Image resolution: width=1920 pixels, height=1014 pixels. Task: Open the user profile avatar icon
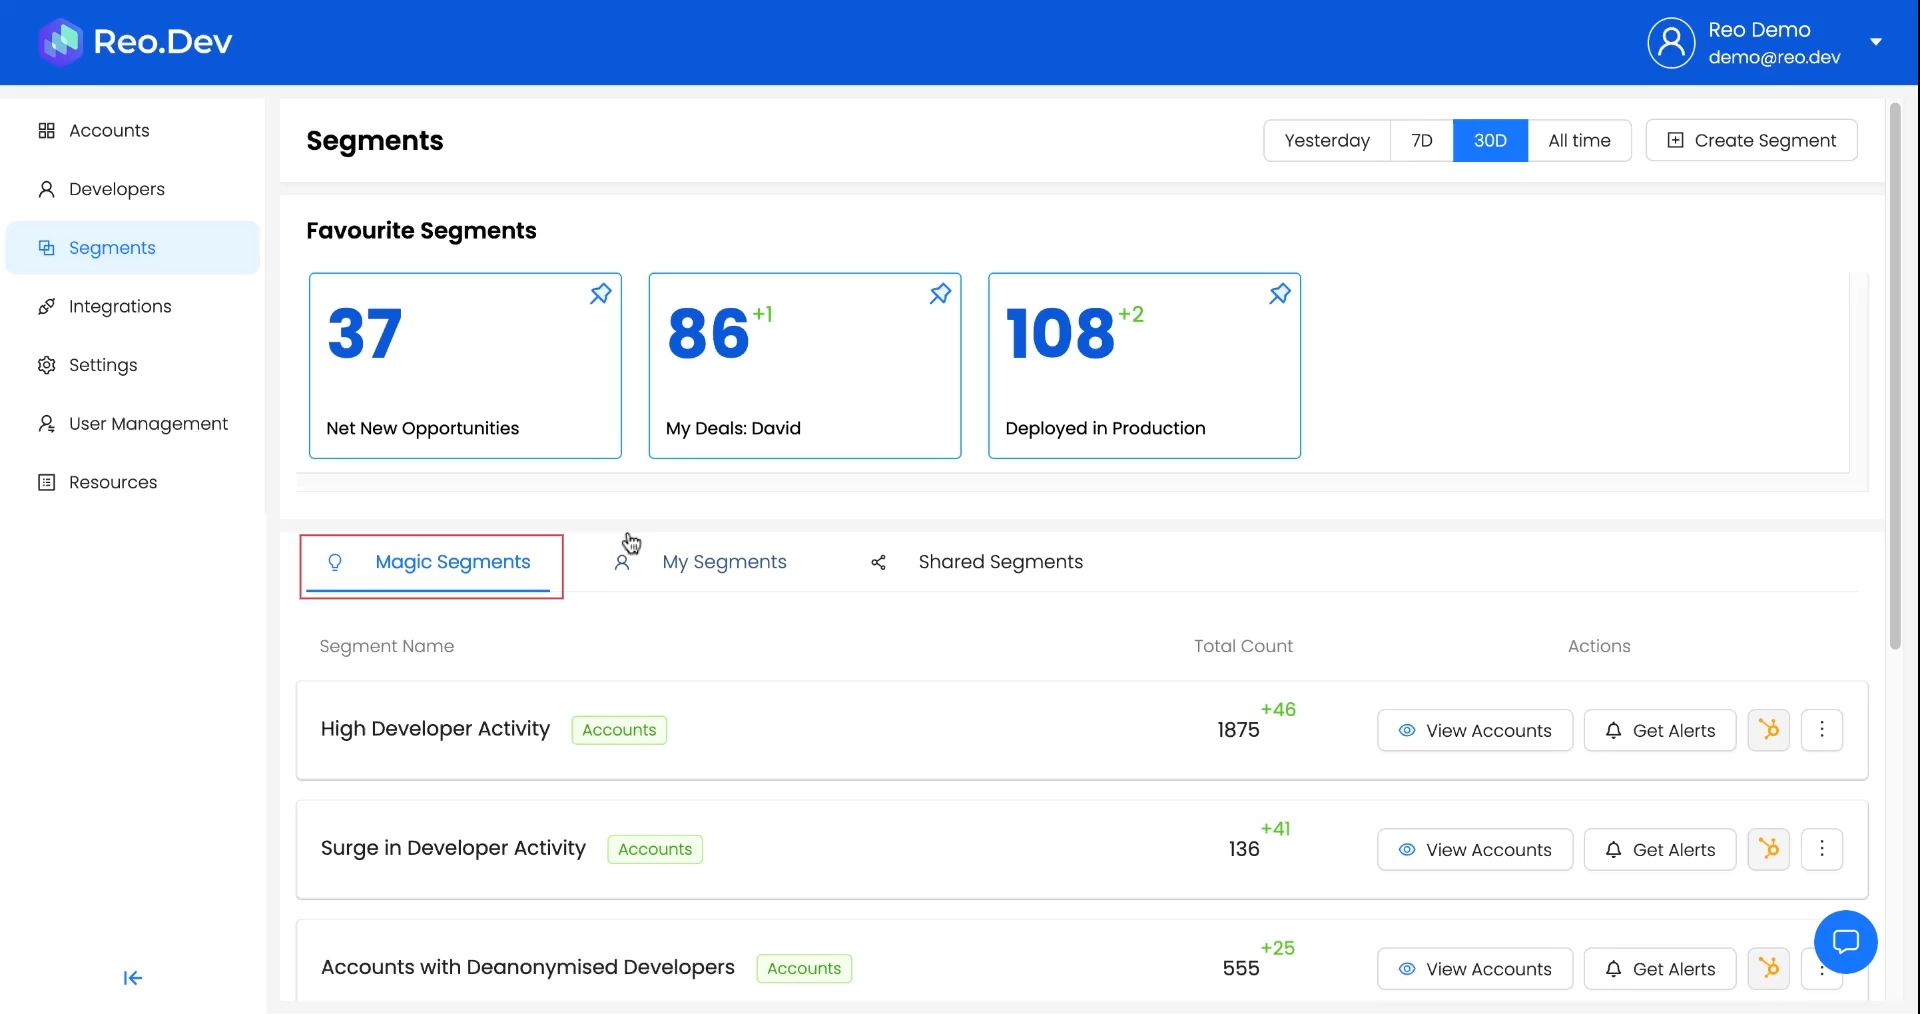pyautogui.click(x=1671, y=43)
